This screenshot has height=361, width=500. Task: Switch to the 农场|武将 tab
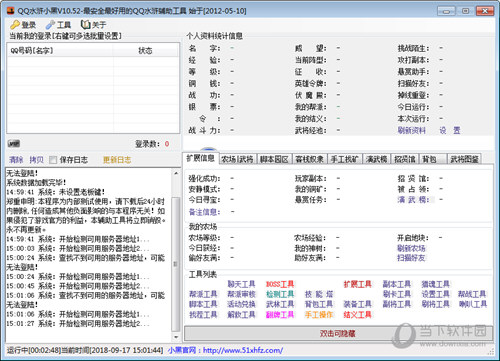click(237, 159)
